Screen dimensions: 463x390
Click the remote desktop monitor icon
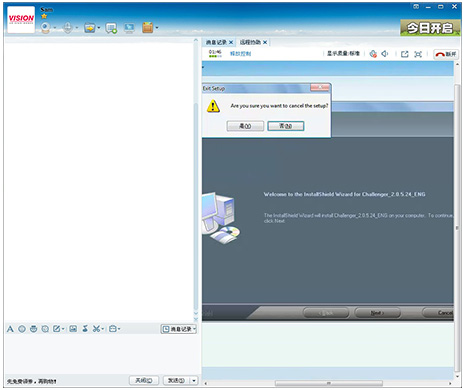click(129, 28)
